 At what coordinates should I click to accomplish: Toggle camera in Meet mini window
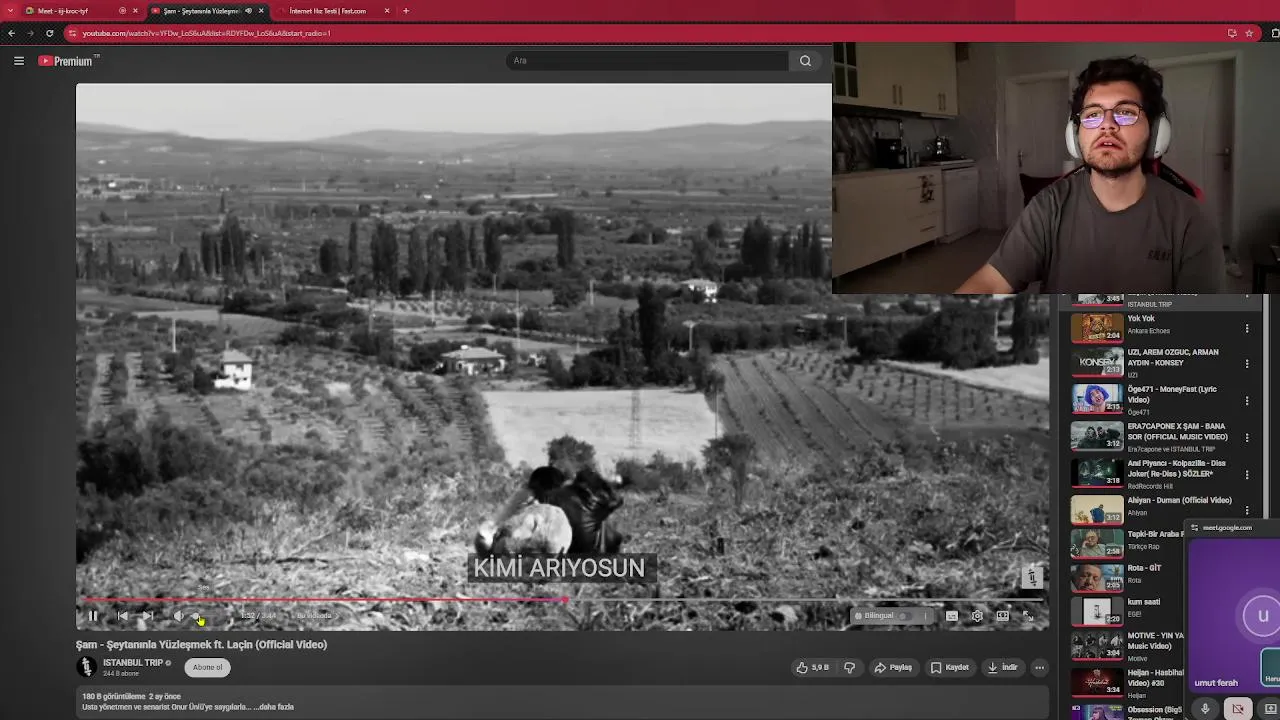point(1238,709)
